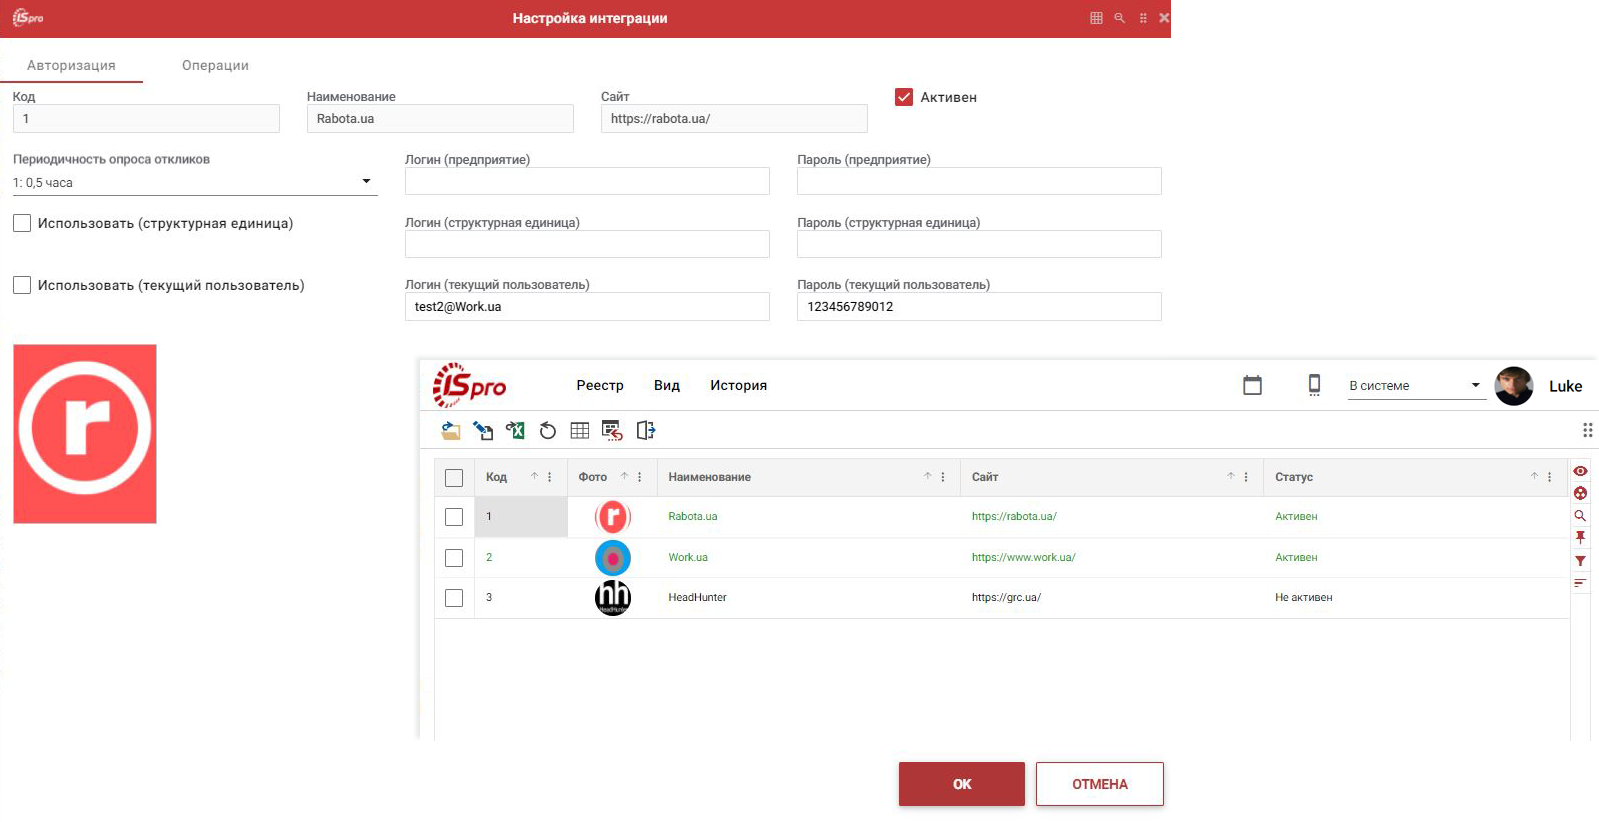1599x822 pixels.
Task: Click the red search icon in side panel
Action: (x=1580, y=516)
